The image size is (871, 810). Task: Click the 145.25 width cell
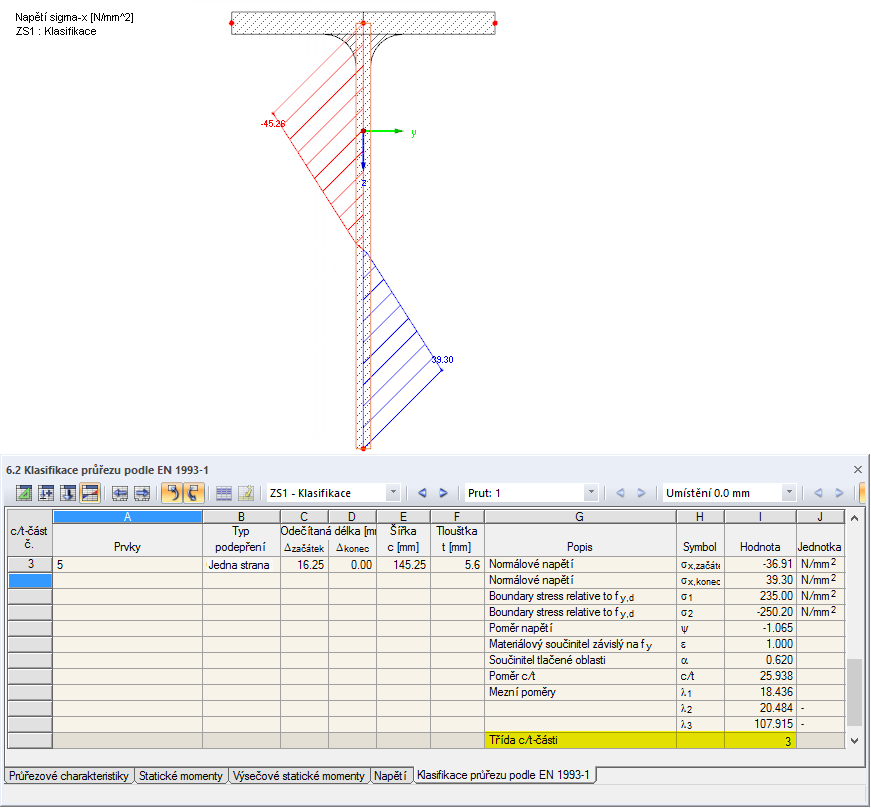[403, 564]
